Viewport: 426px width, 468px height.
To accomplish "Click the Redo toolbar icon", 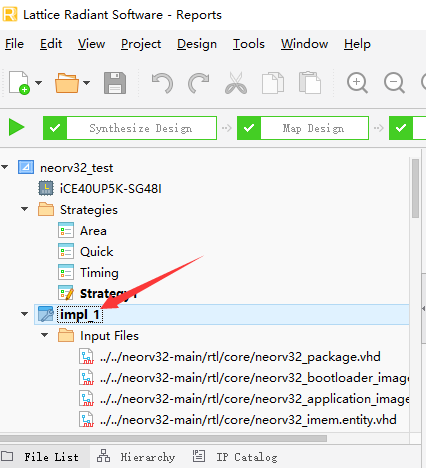I will pyautogui.click(x=199, y=83).
